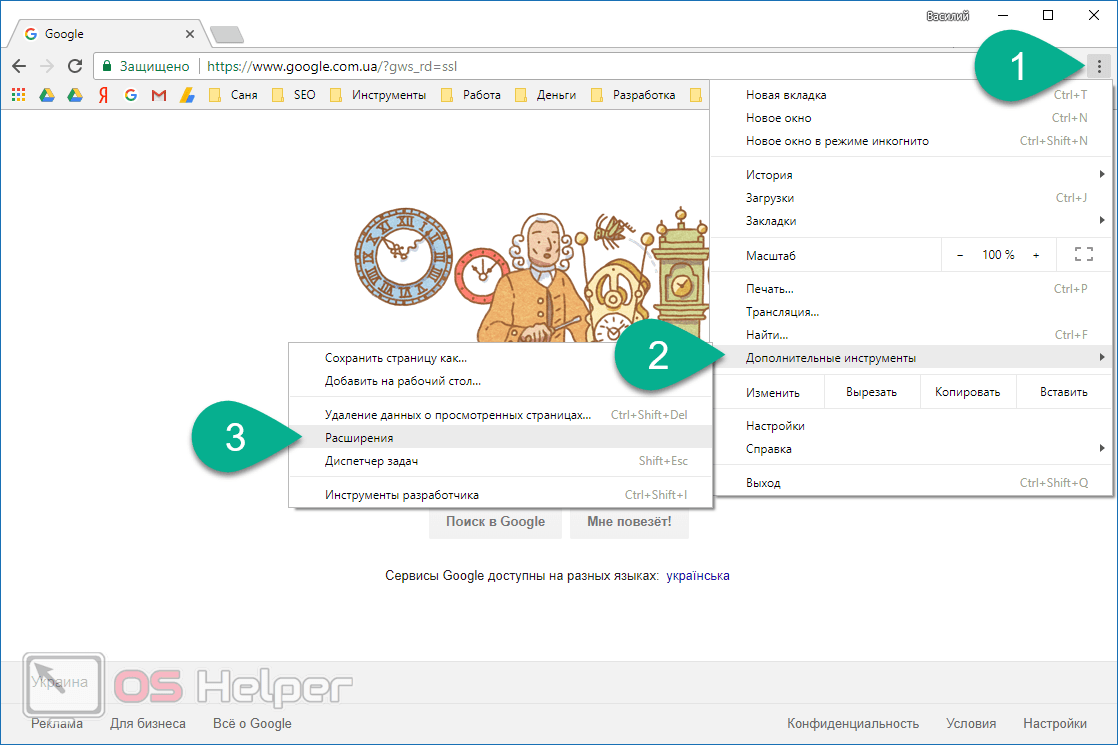Expand Дополнительные инструменты submenu

(911, 357)
